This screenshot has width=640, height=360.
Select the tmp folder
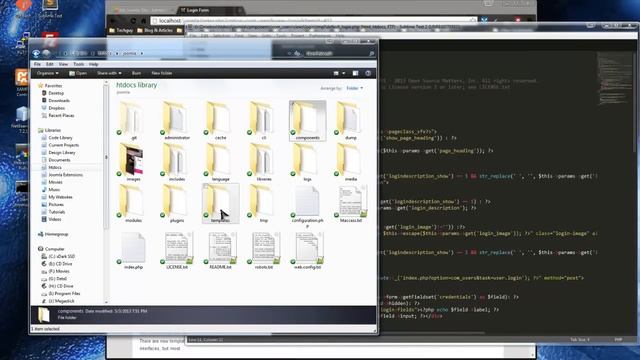[x=264, y=204]
